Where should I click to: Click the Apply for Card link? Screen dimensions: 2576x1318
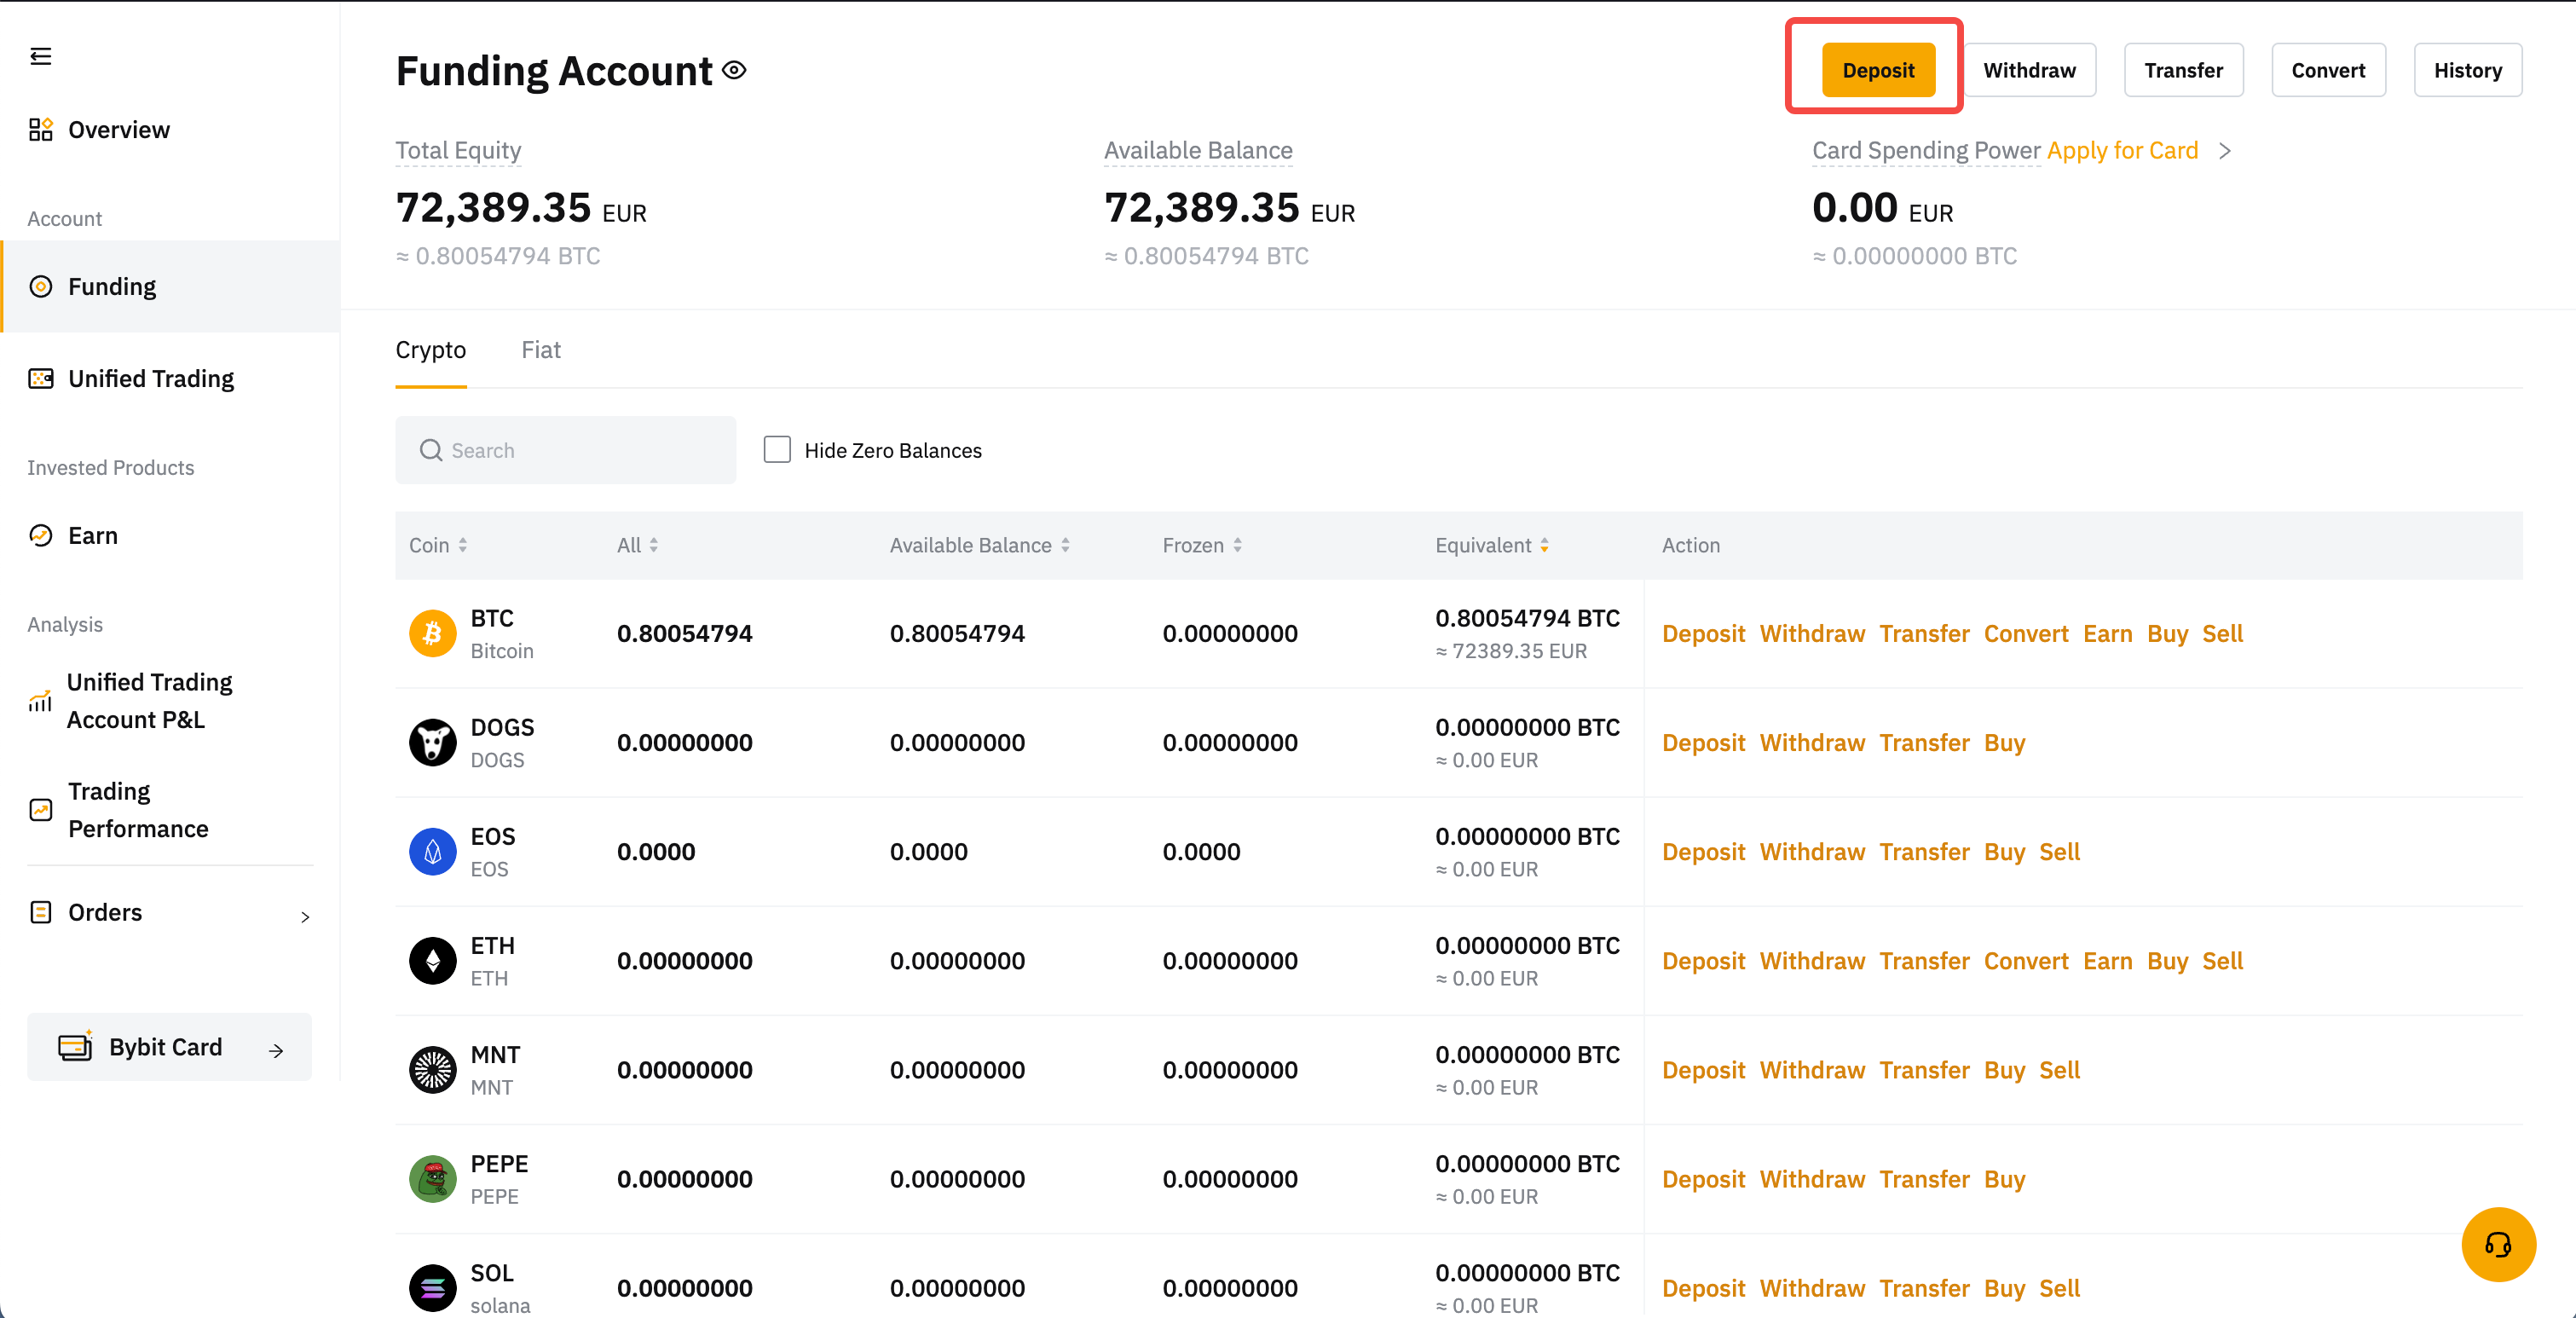[2121, 151]
